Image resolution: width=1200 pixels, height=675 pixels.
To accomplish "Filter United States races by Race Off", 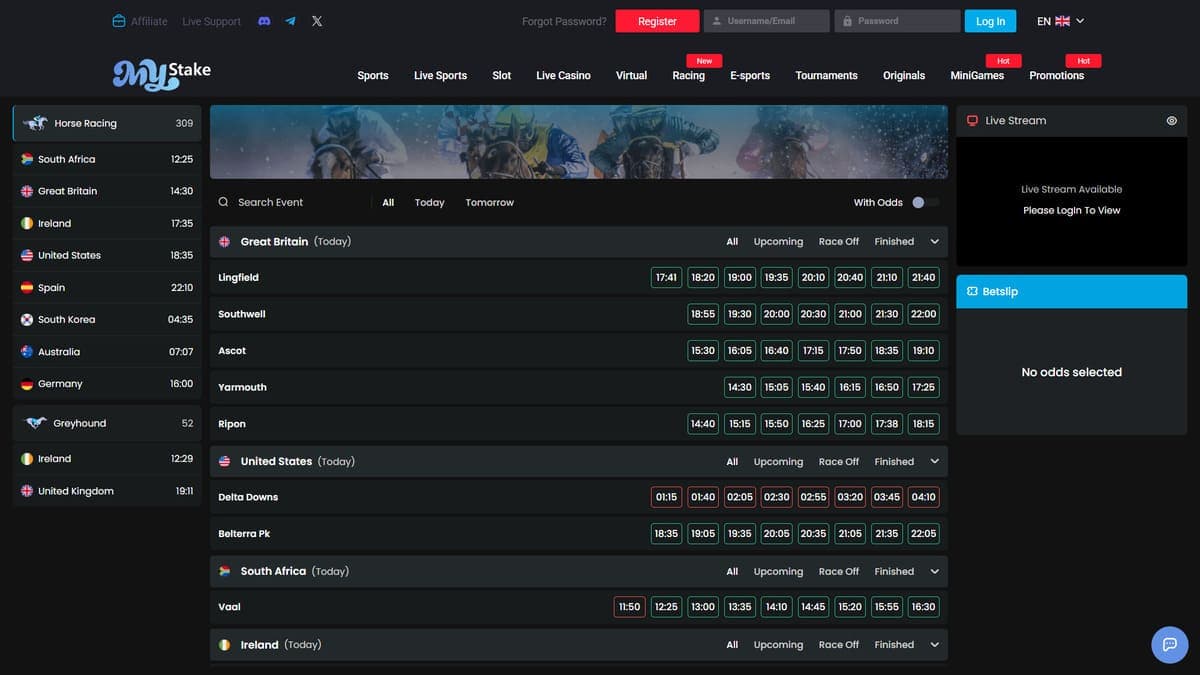I will (838, 462).
